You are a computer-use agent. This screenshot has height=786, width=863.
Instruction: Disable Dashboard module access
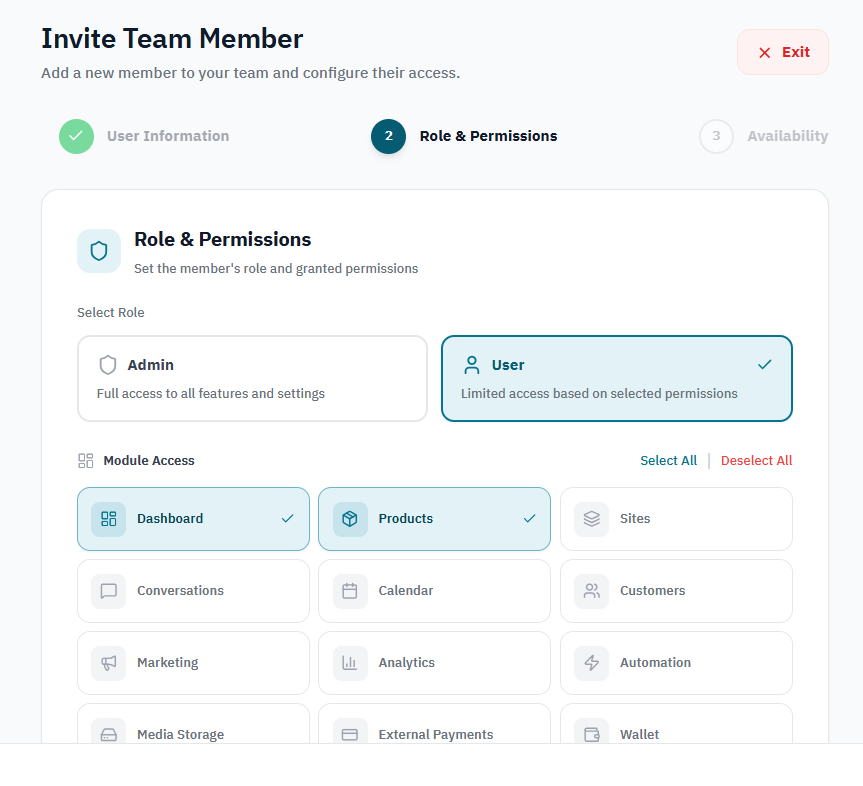(x=193, y=518)
